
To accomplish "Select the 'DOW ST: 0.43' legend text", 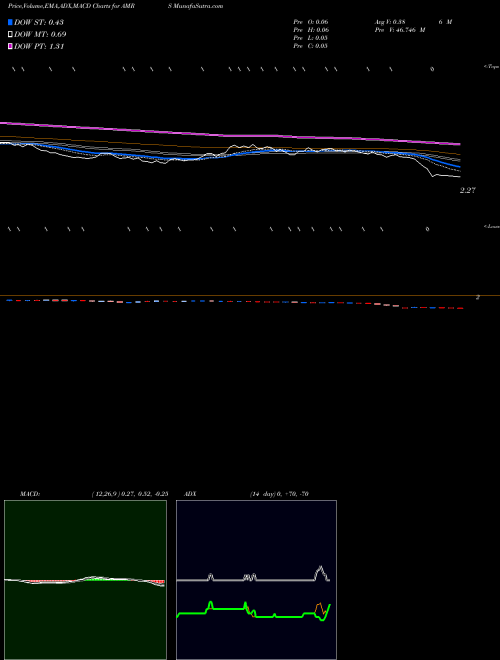I will tap(39, 22).
